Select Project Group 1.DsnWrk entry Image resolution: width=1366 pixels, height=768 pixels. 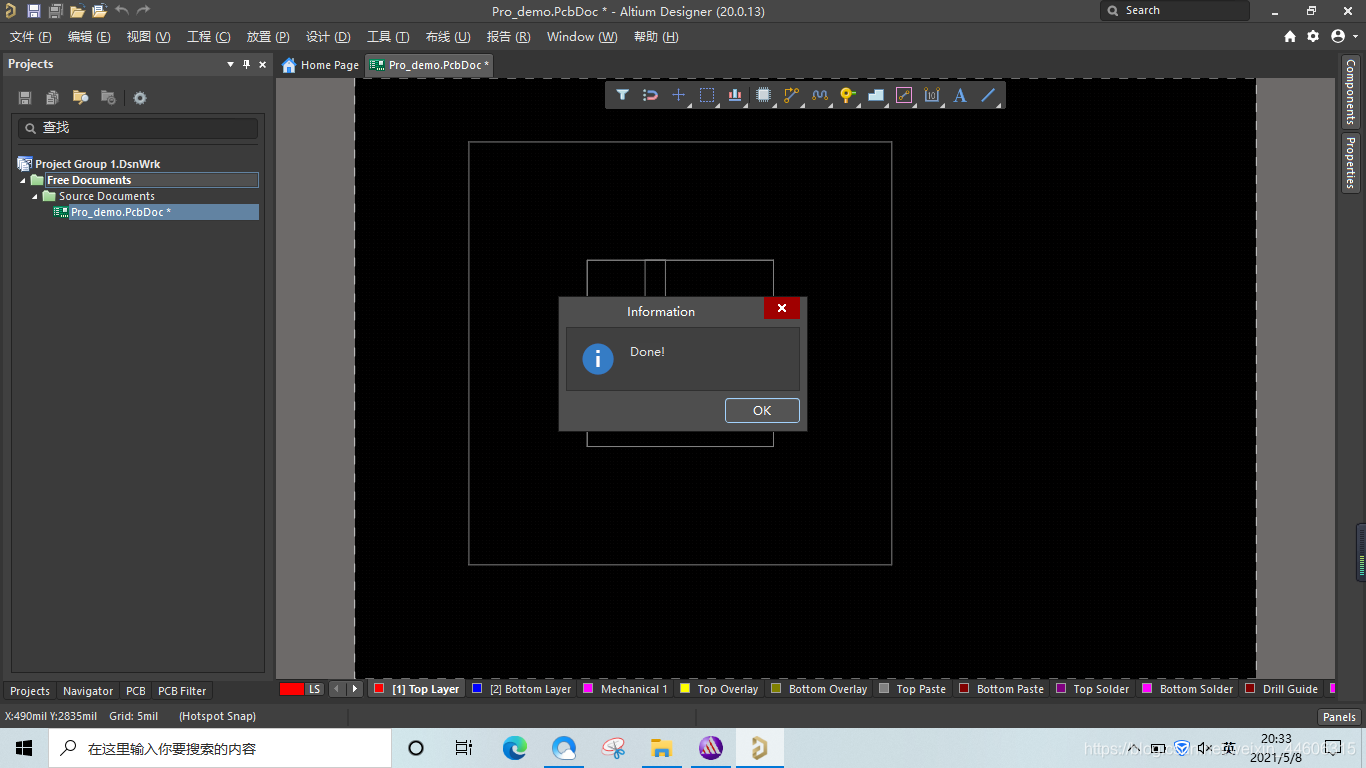click(x=97, y=164)
